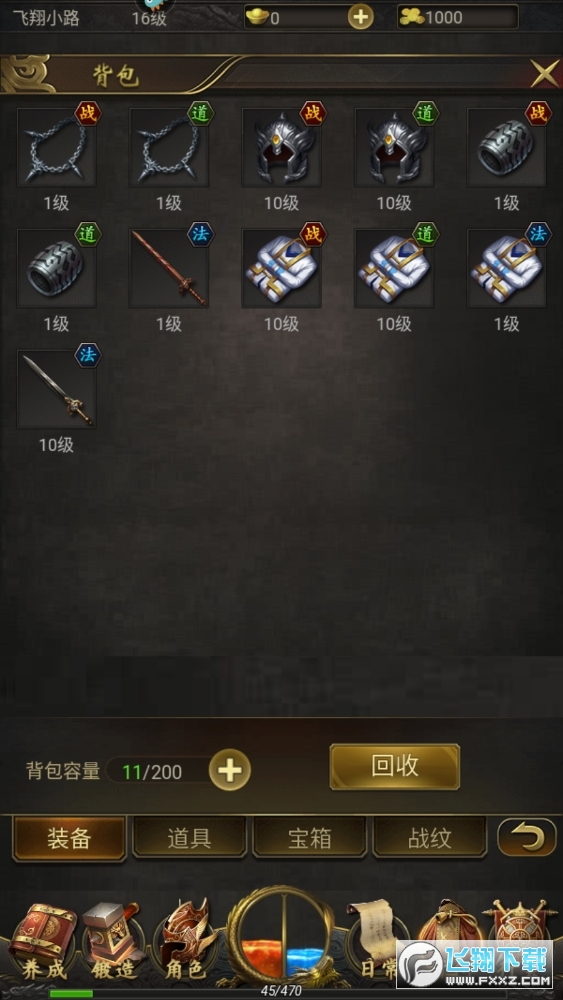The height and width of the screenshot is (1000, 563).
Task: Open the 战纹 tab
Action: pos(430,839)
